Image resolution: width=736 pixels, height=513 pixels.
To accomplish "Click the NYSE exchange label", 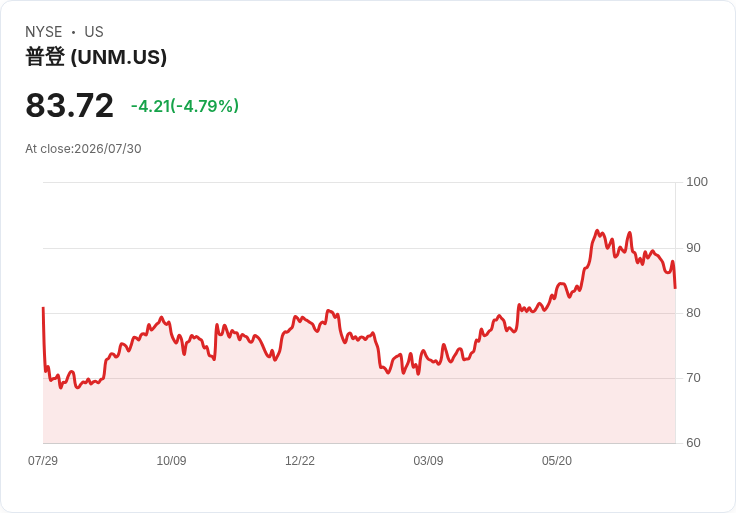I will 44,32.
